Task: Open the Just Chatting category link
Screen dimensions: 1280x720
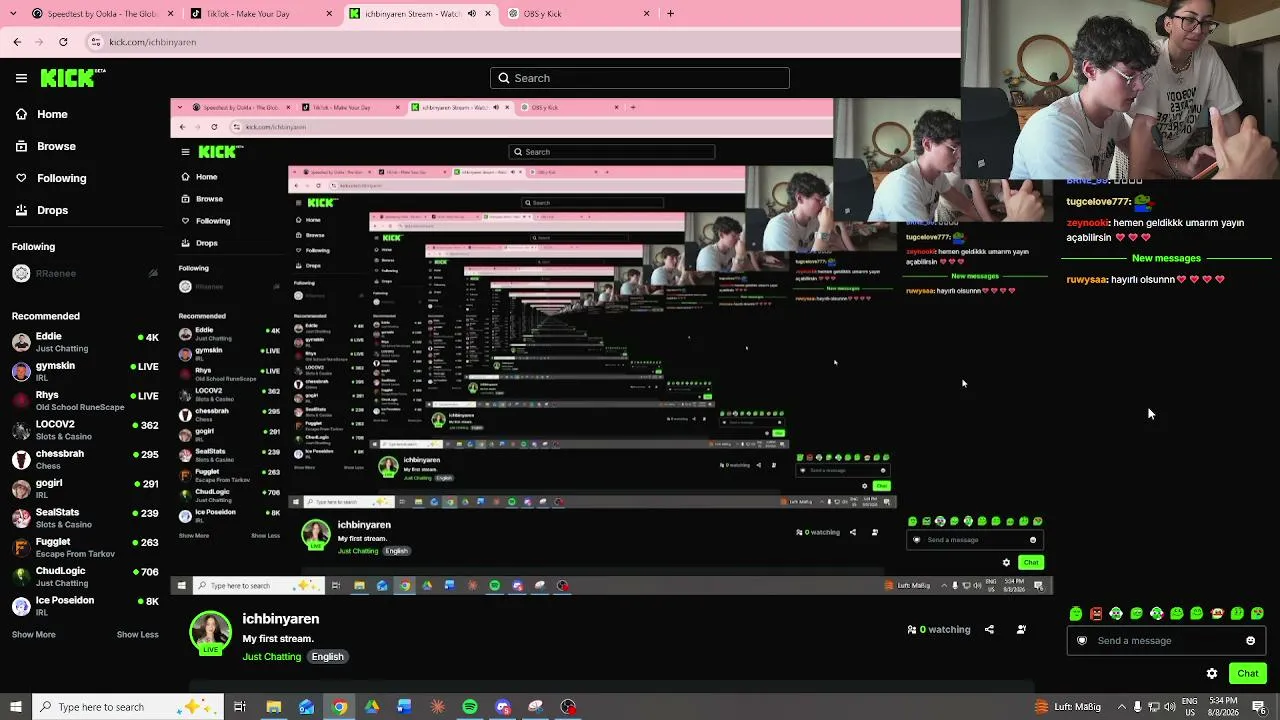Action: [x=271, y=657]
